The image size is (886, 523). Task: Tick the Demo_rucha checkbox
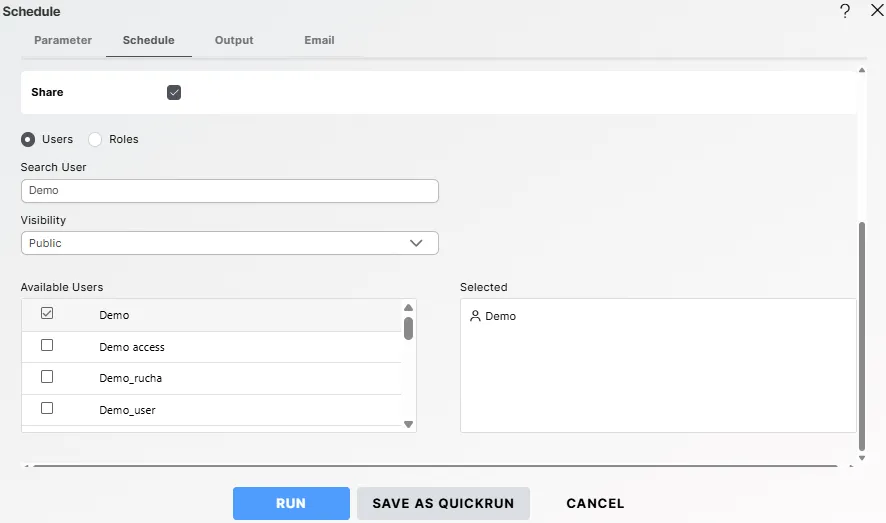tap(47, 378)
